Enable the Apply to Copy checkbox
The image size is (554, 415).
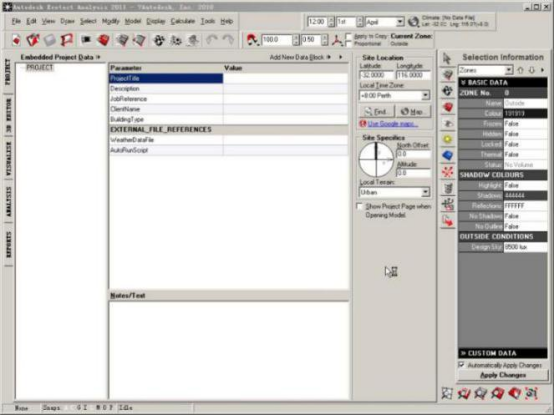[349, 36]
